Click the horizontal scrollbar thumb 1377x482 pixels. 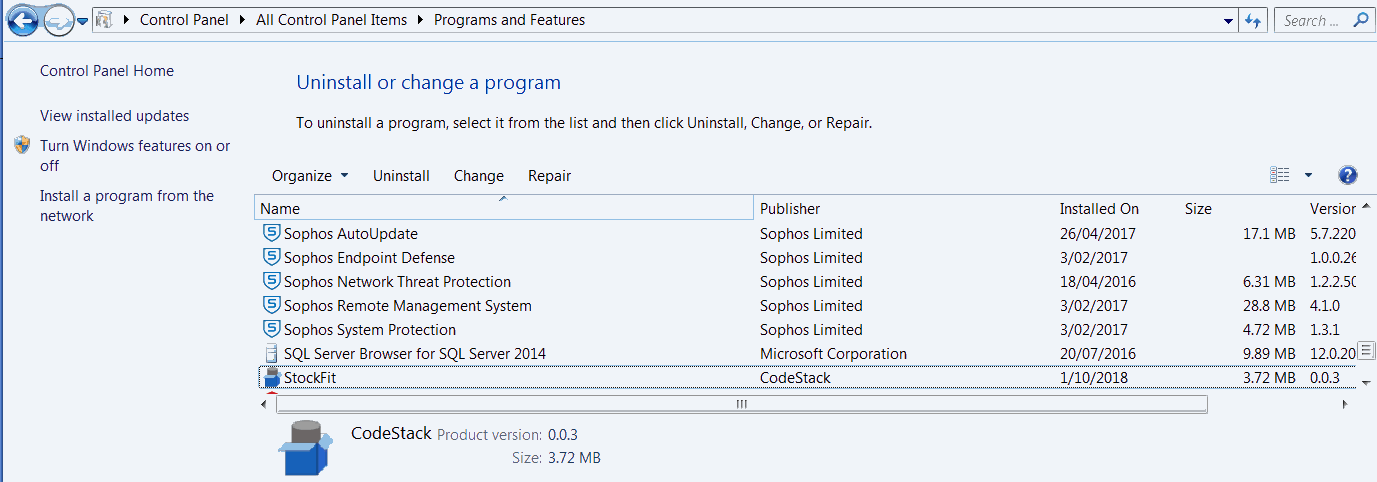741,404
